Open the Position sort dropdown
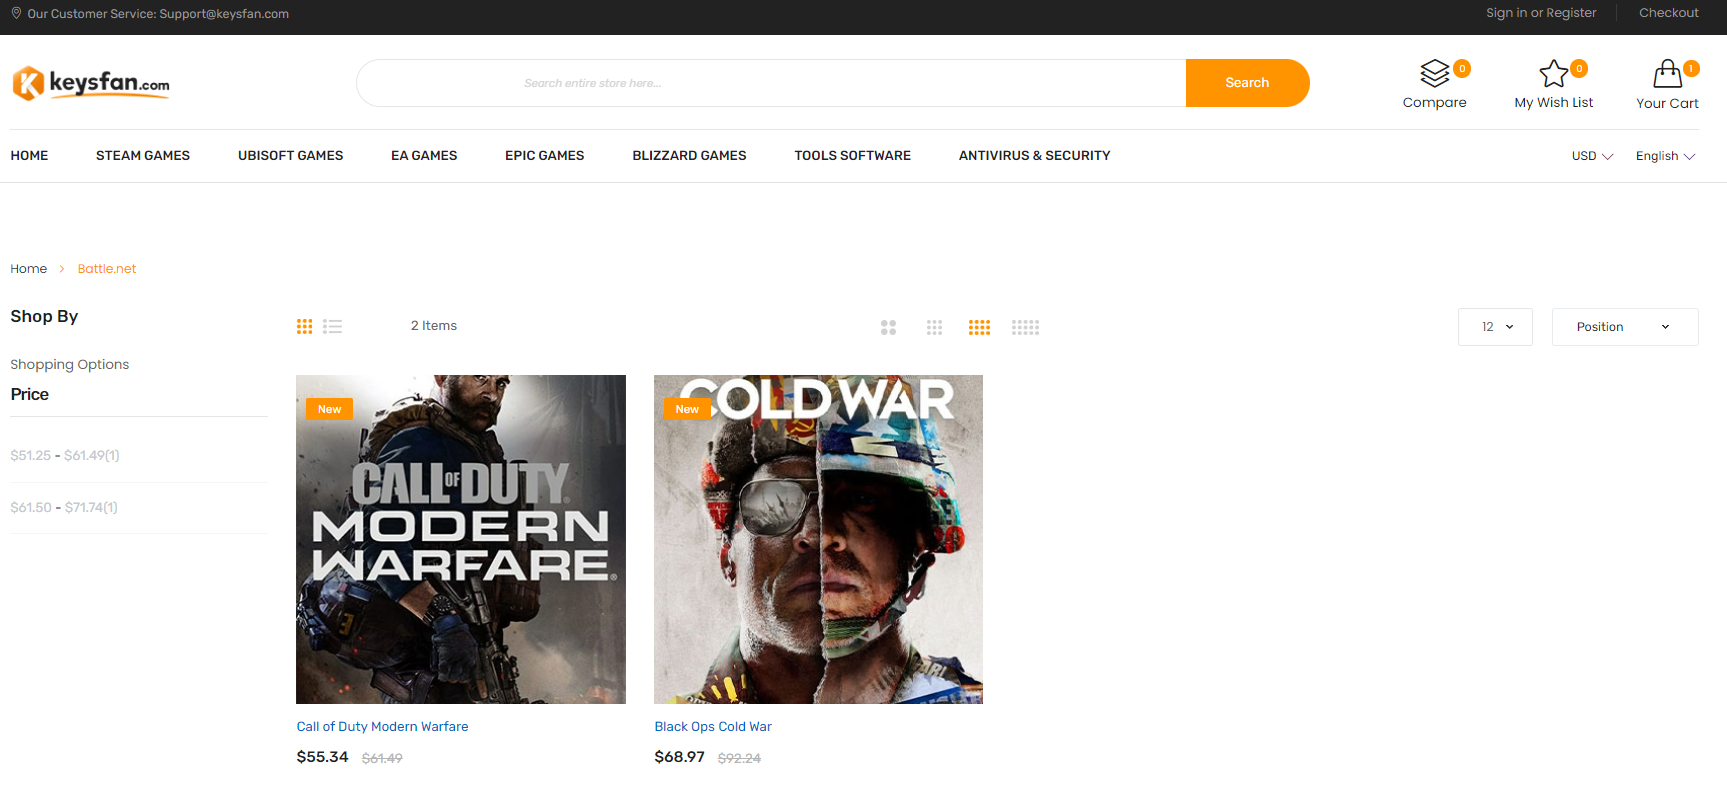 [1625, 327]
